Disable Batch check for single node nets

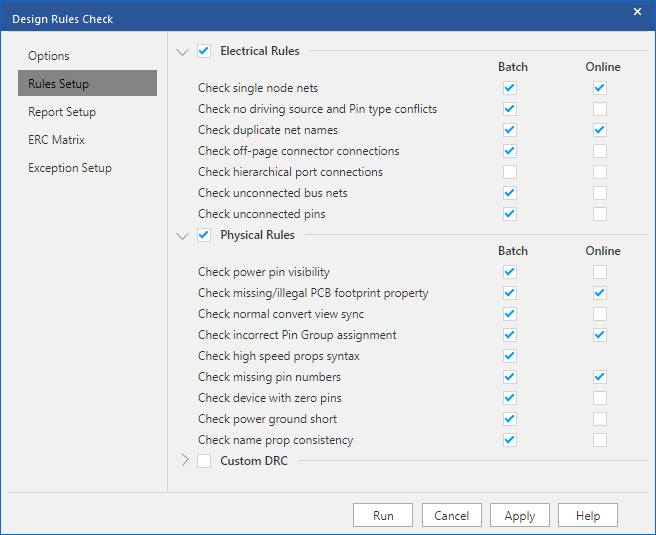[510, 88]
